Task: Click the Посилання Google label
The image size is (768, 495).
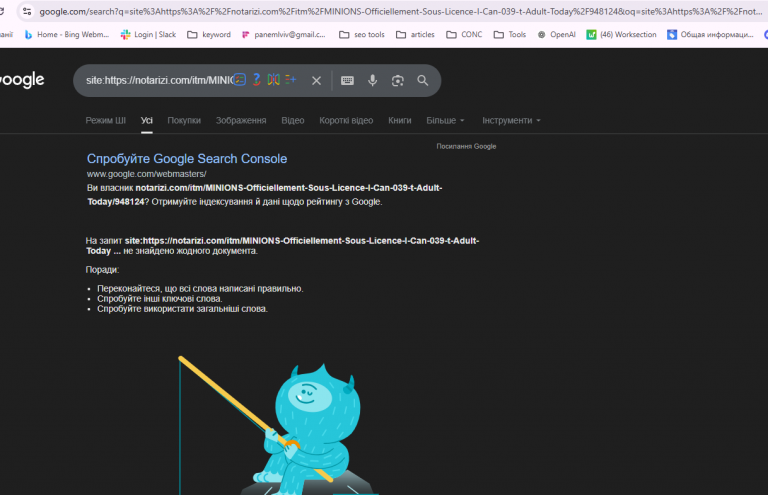Action: 466,146
